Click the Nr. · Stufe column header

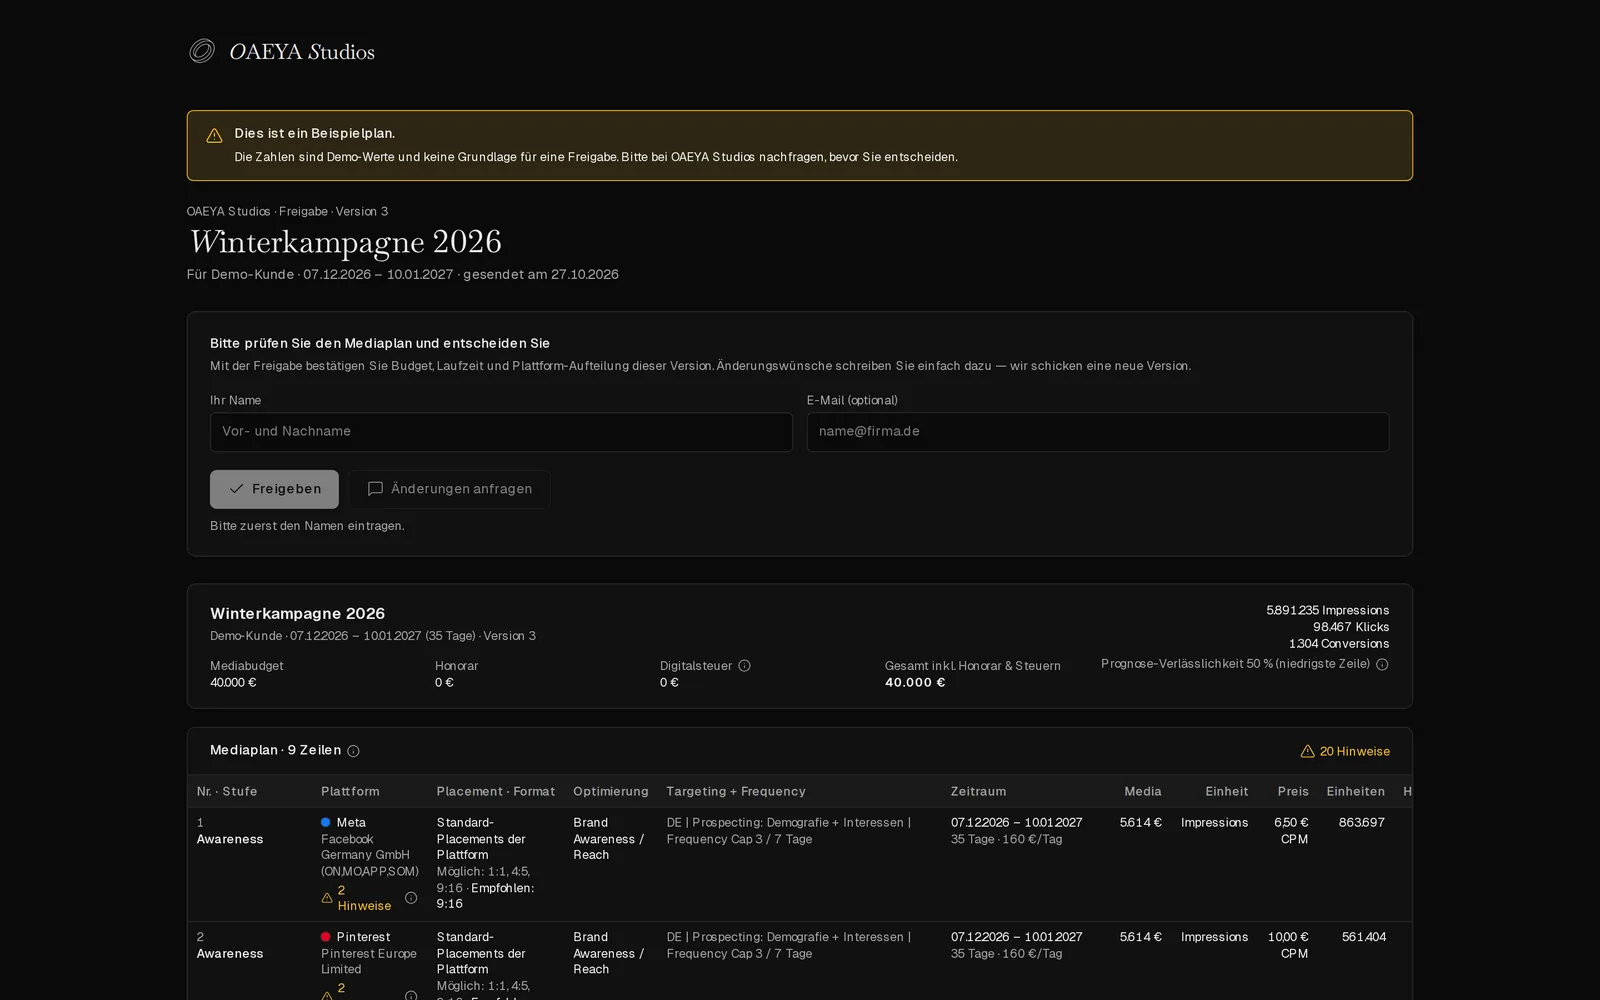[227, 791]
